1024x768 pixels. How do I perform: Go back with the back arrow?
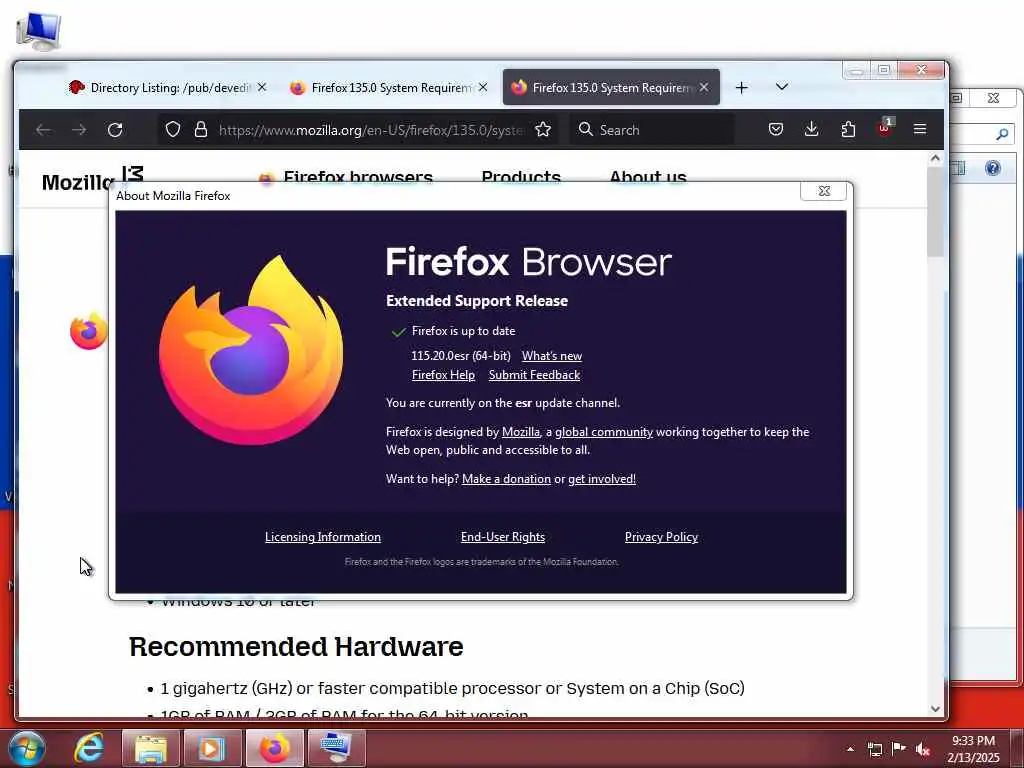(43, 130)
